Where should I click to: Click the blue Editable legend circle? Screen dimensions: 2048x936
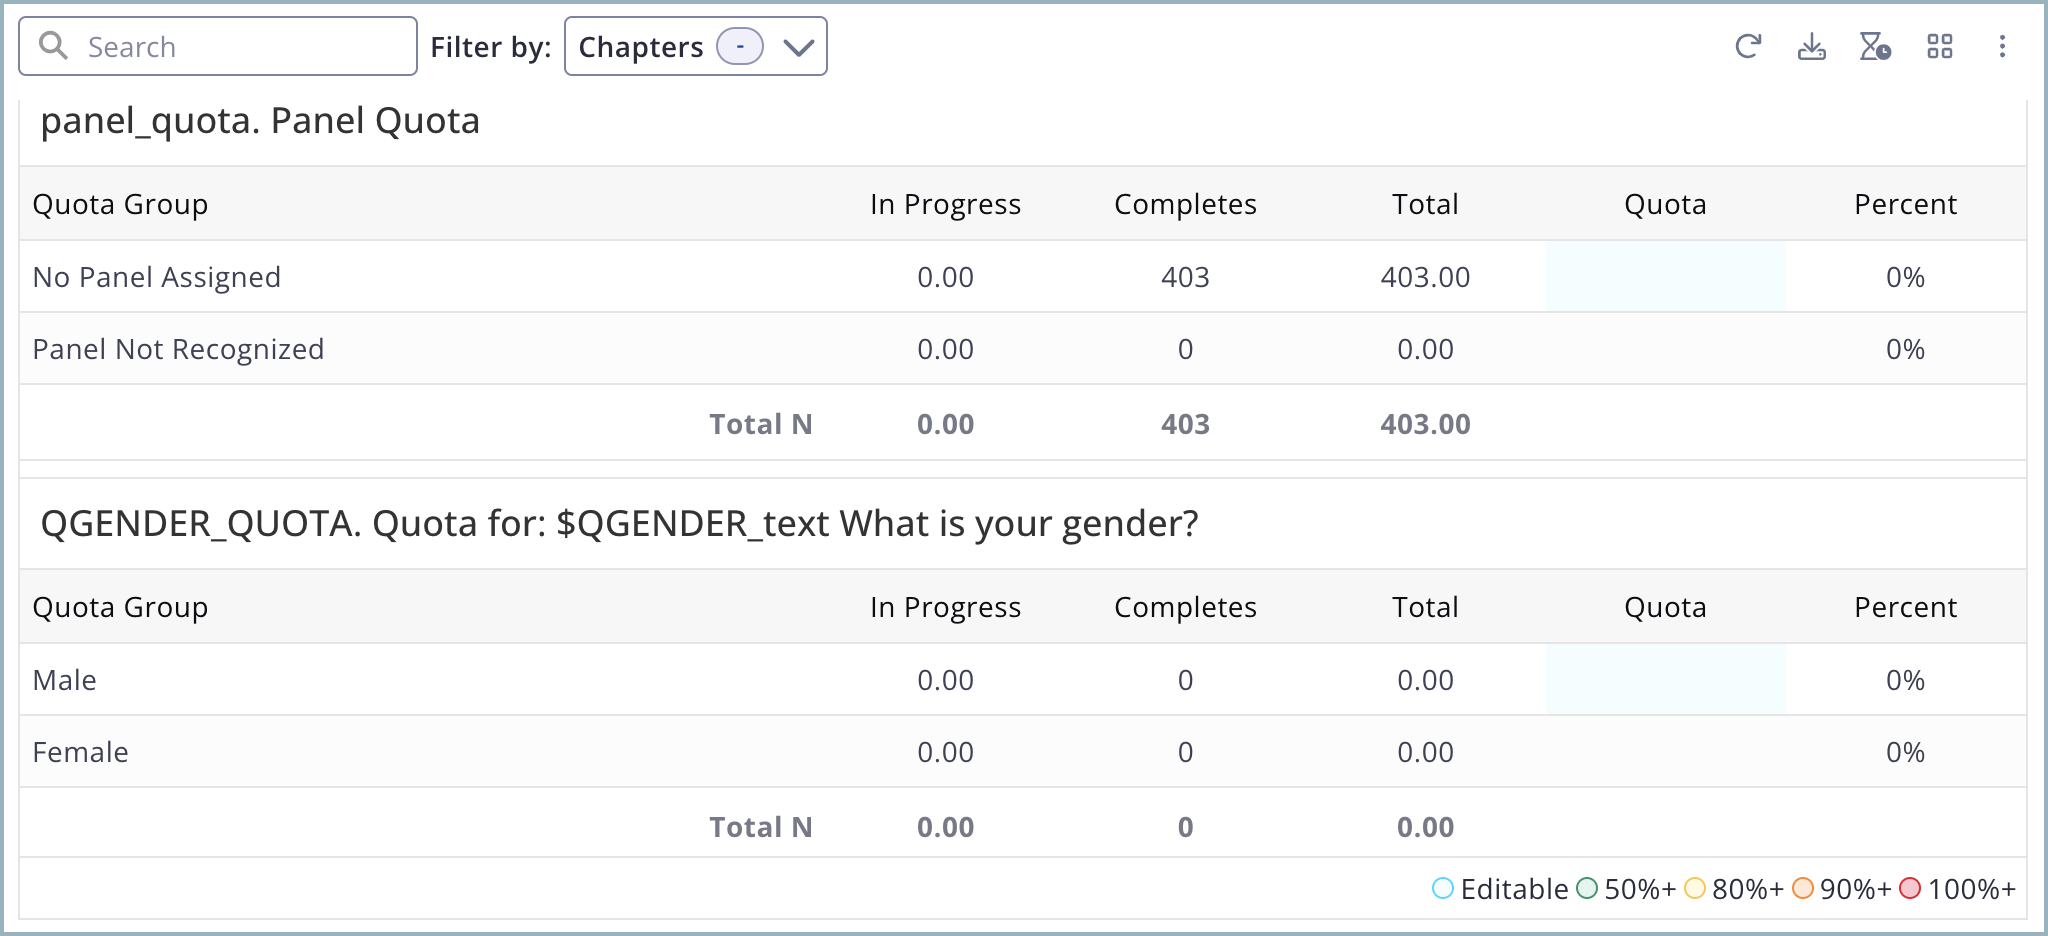1442,888
